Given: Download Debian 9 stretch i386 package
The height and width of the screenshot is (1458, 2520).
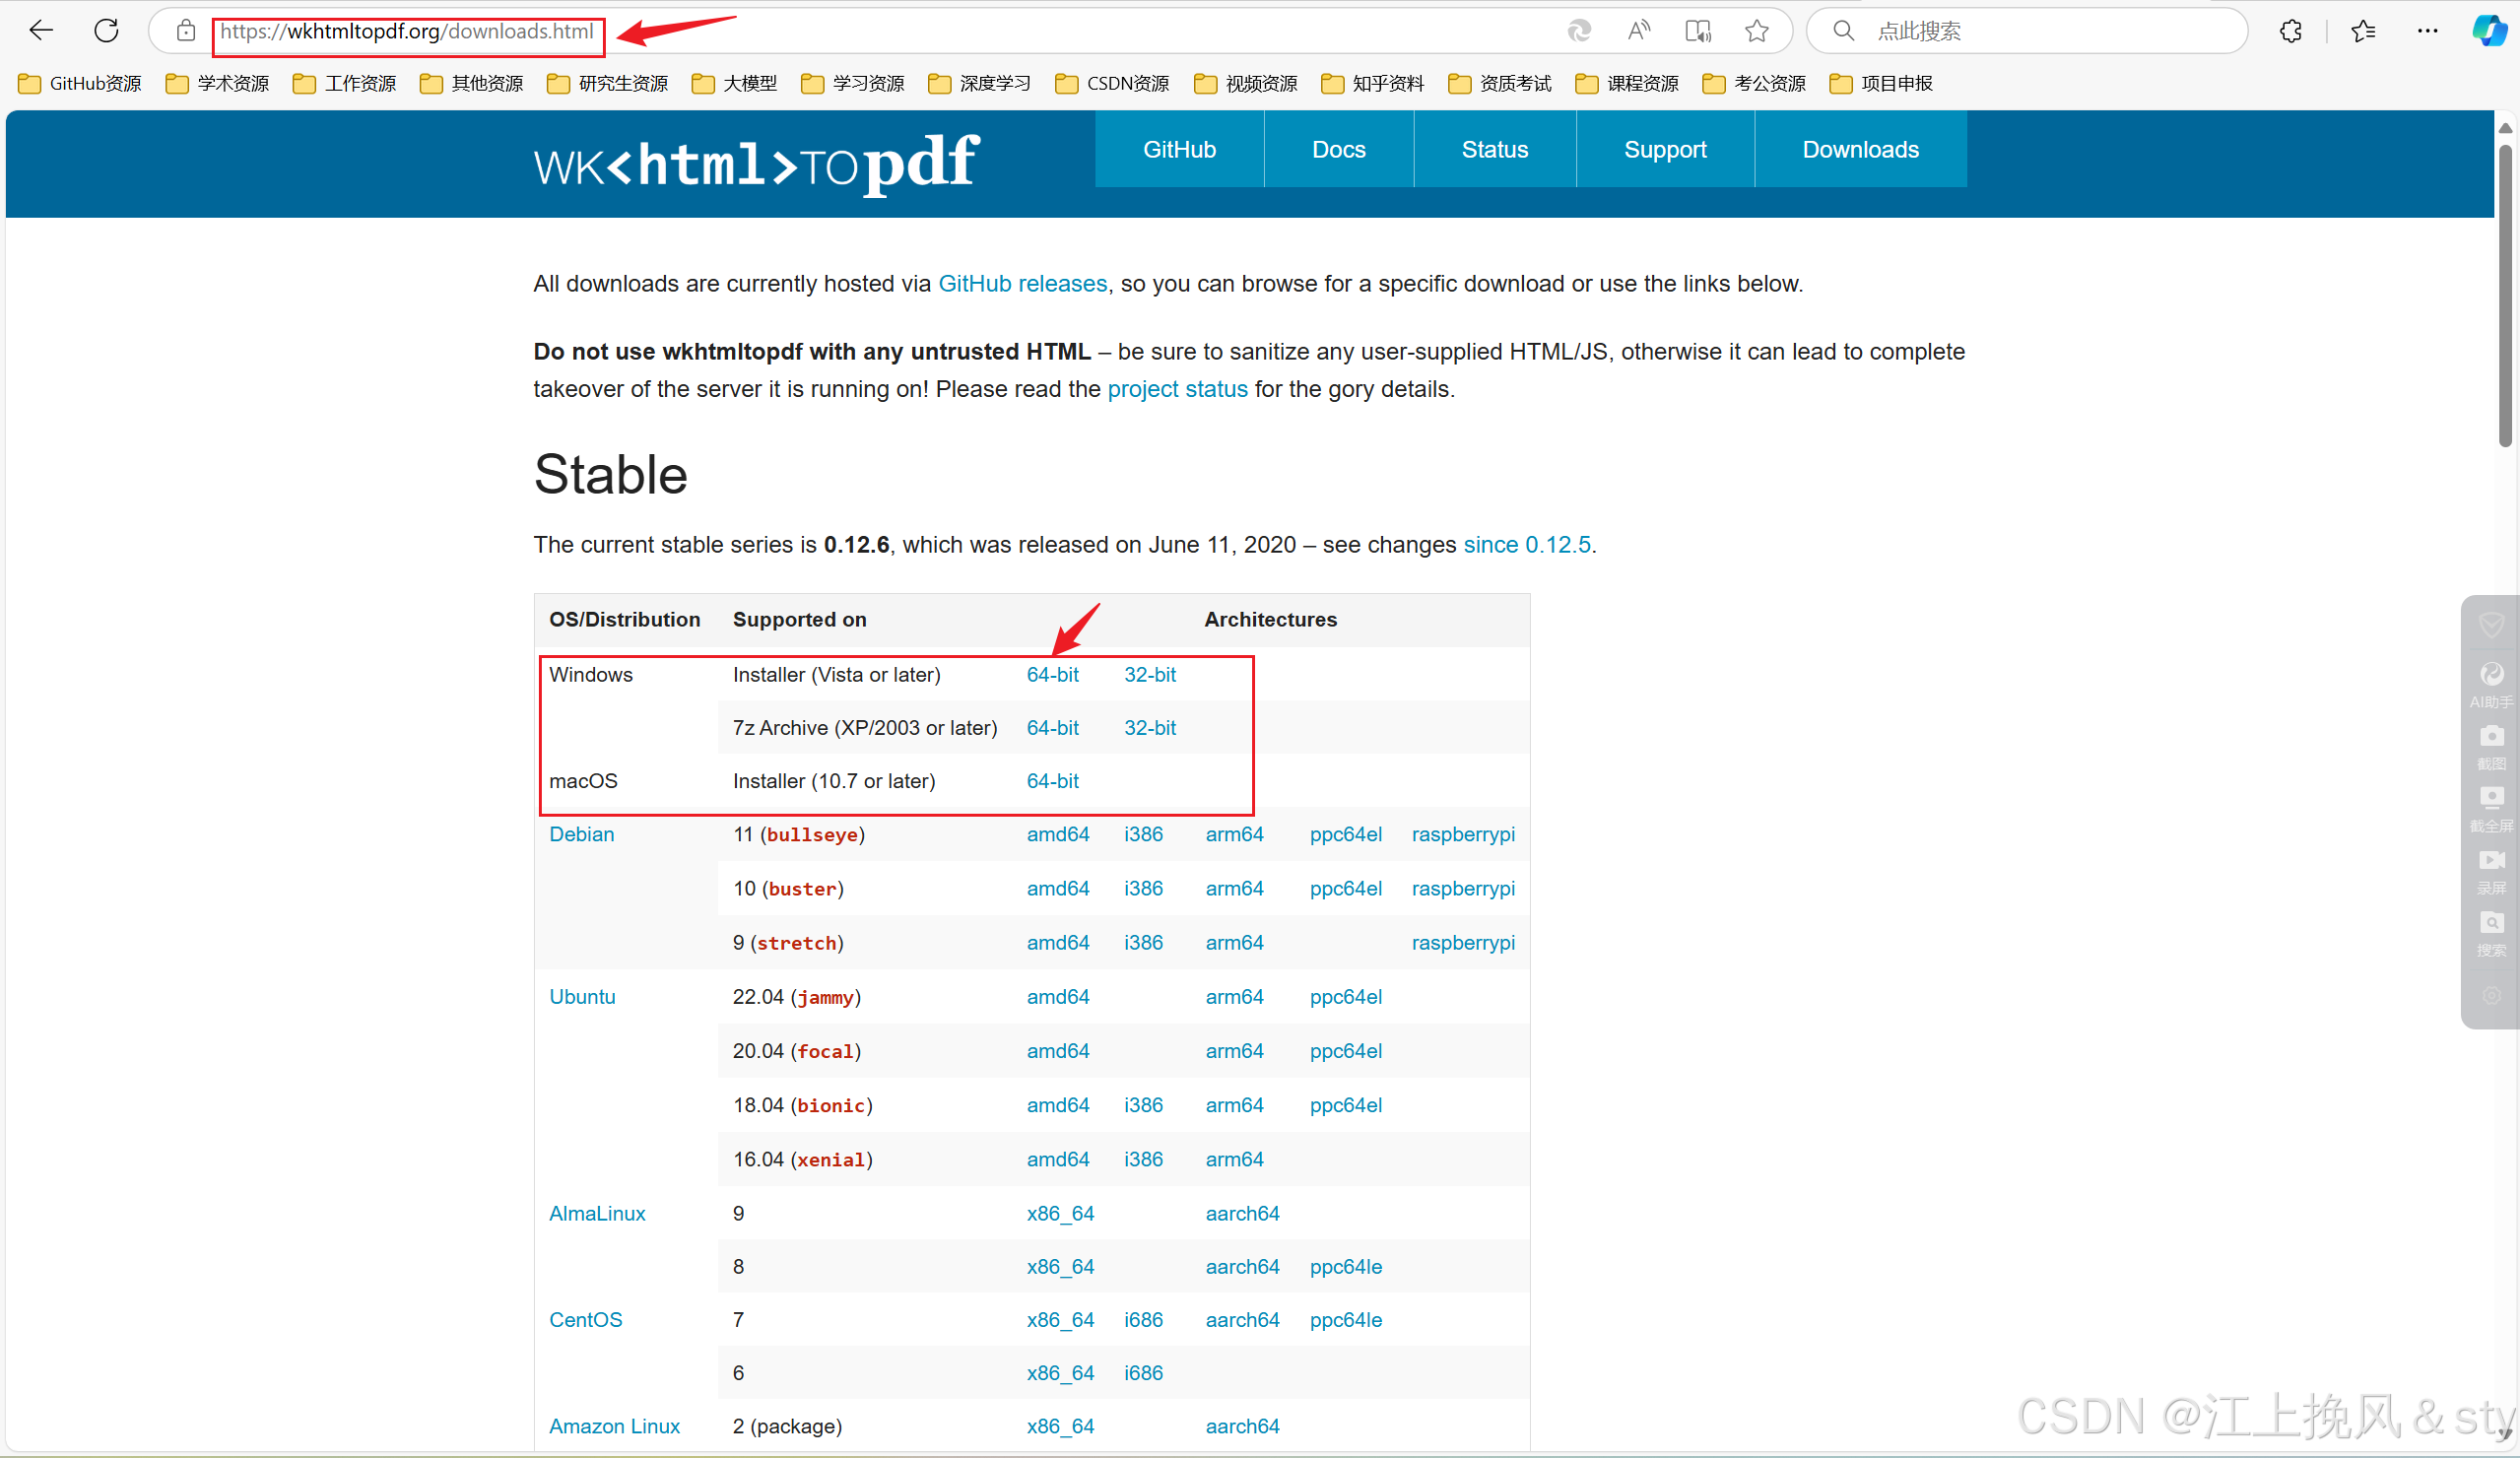Looking at the screenshot, I should 1143,943.
